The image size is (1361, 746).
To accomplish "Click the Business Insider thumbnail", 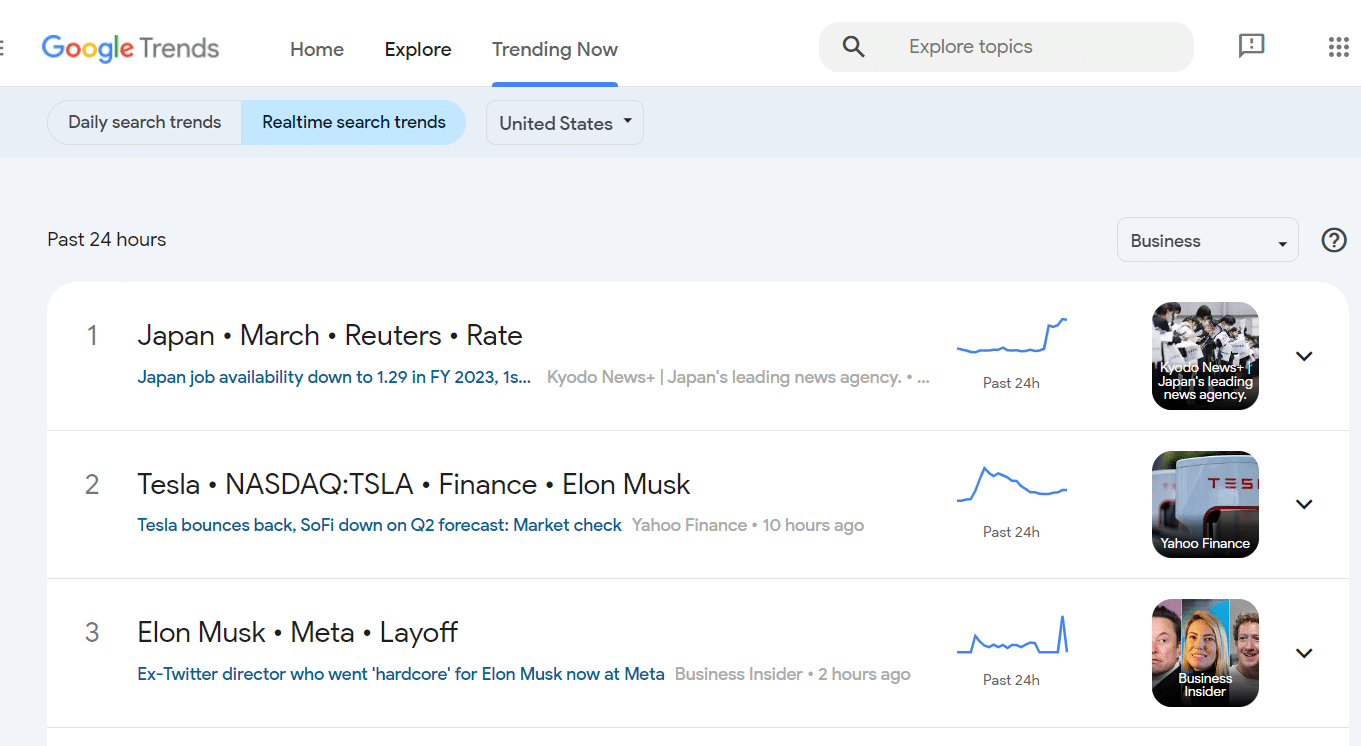I will pos(1205,653).
